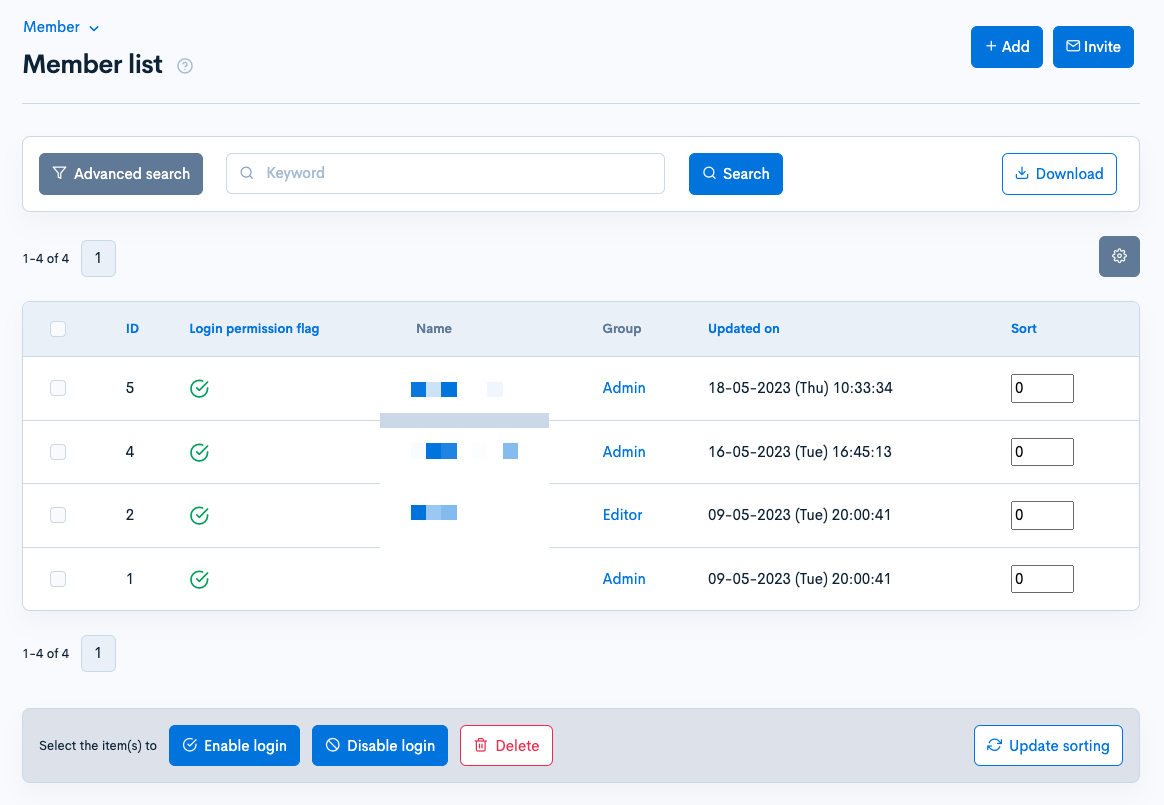Open the name link for member ID 4

pyautogui.click(x=464, y=451)
